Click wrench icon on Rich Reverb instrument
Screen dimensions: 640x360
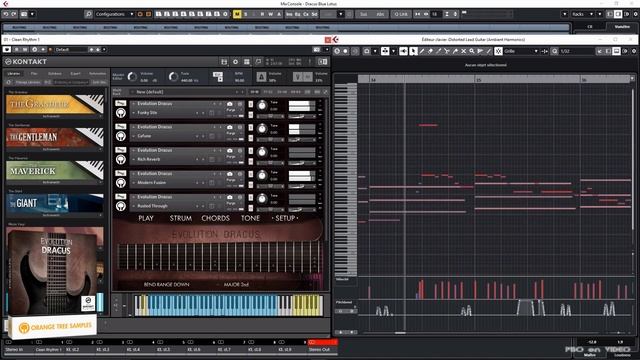(x=120, y=150)
